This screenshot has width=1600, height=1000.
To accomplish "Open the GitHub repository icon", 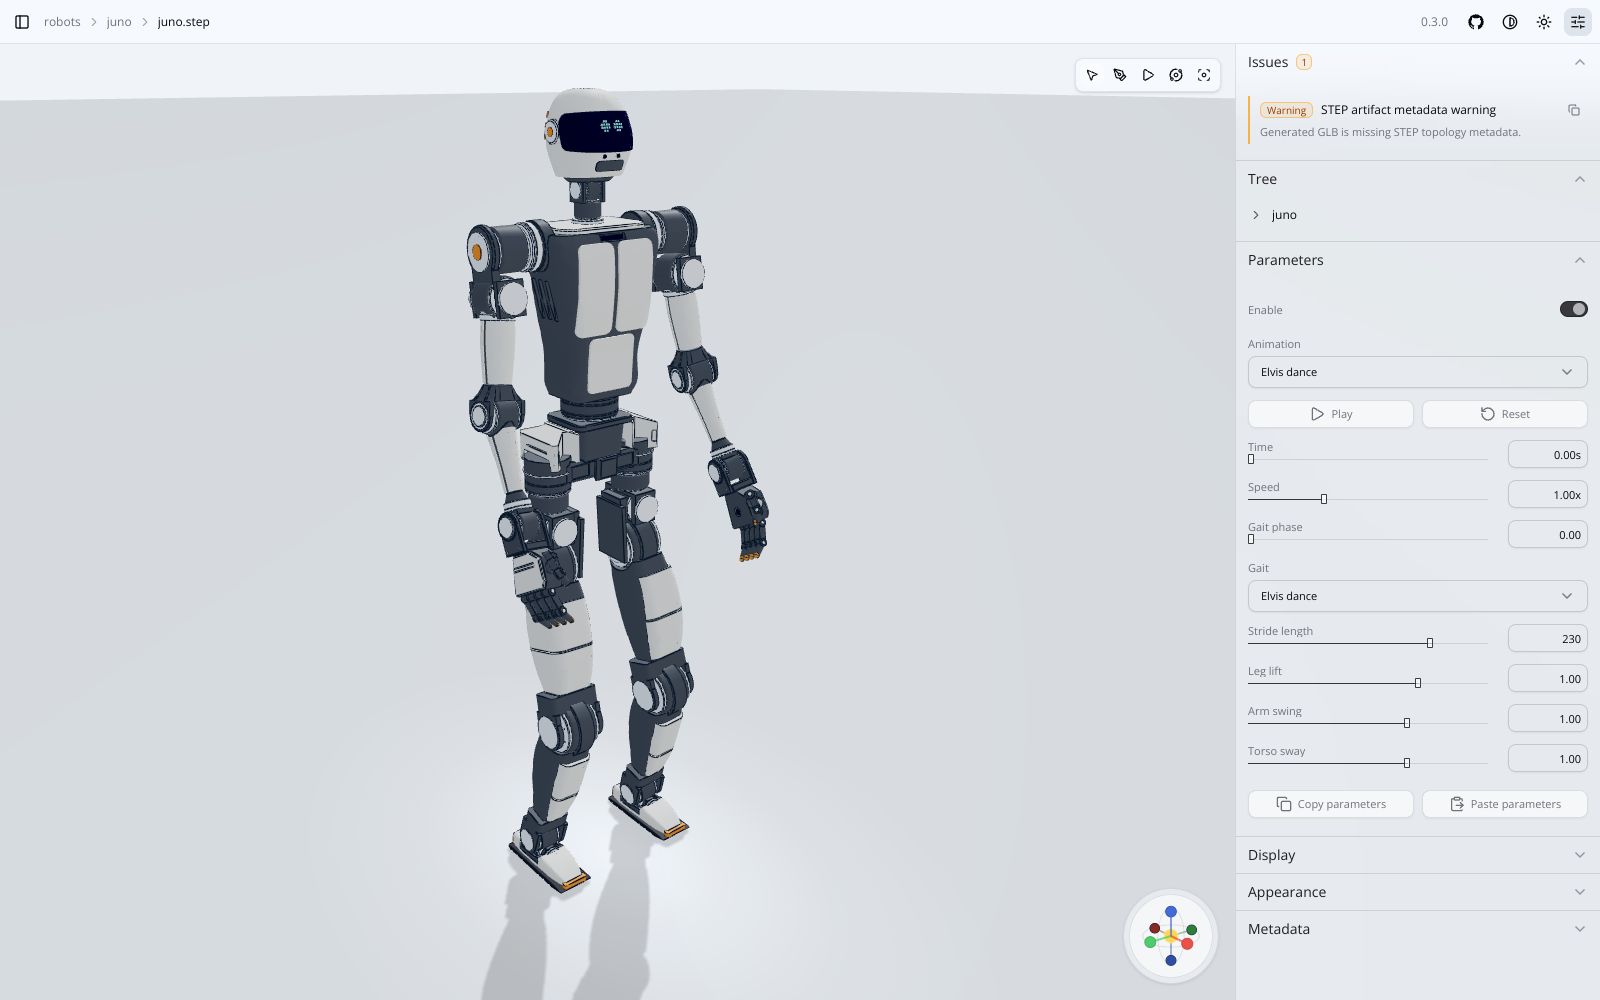I will (1476, 22).
